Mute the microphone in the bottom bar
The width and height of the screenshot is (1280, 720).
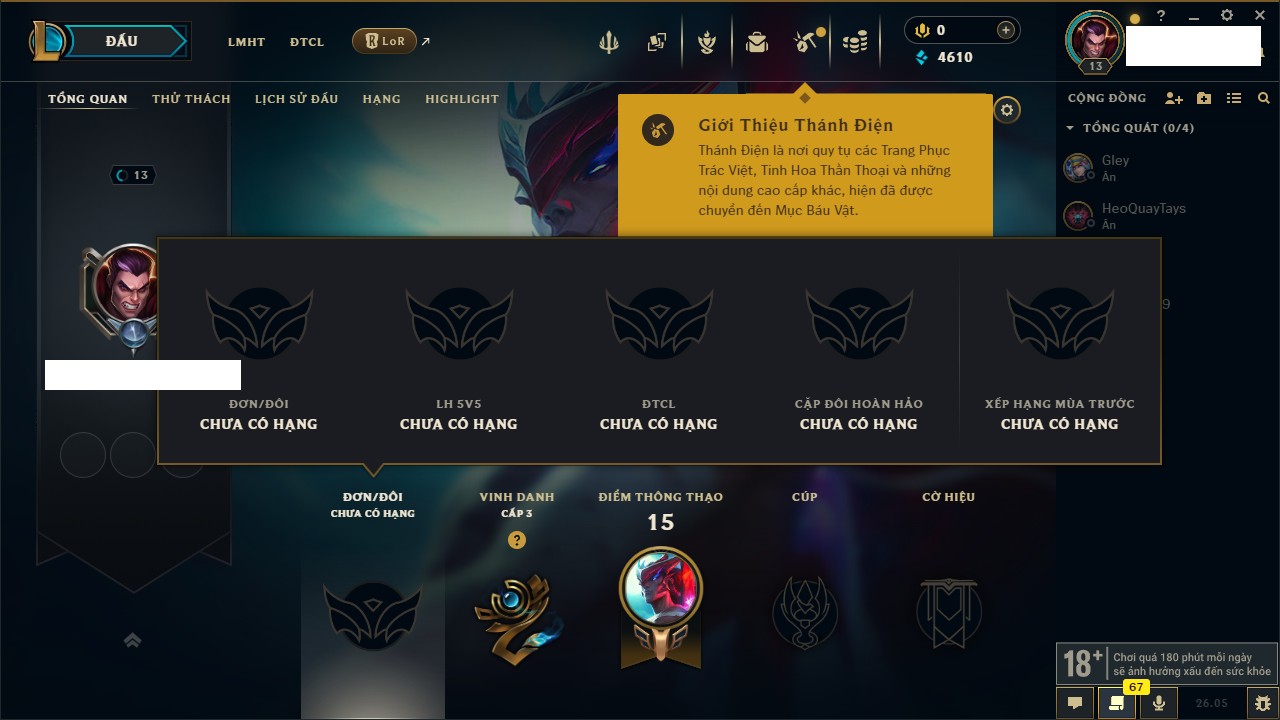pos(1158,703)
